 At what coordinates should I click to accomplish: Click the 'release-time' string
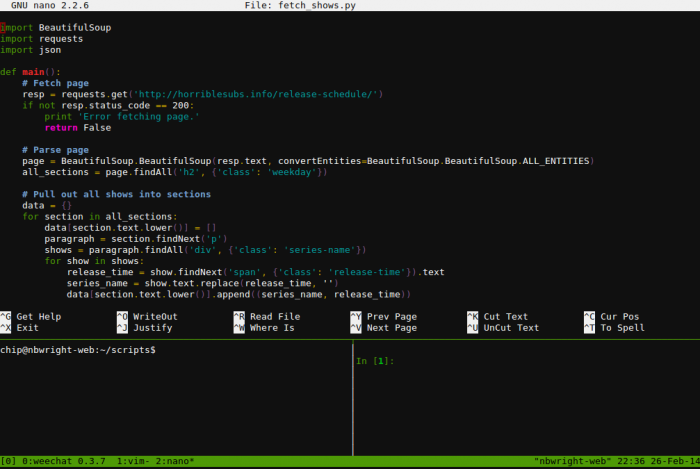click(x=367, y=272)
